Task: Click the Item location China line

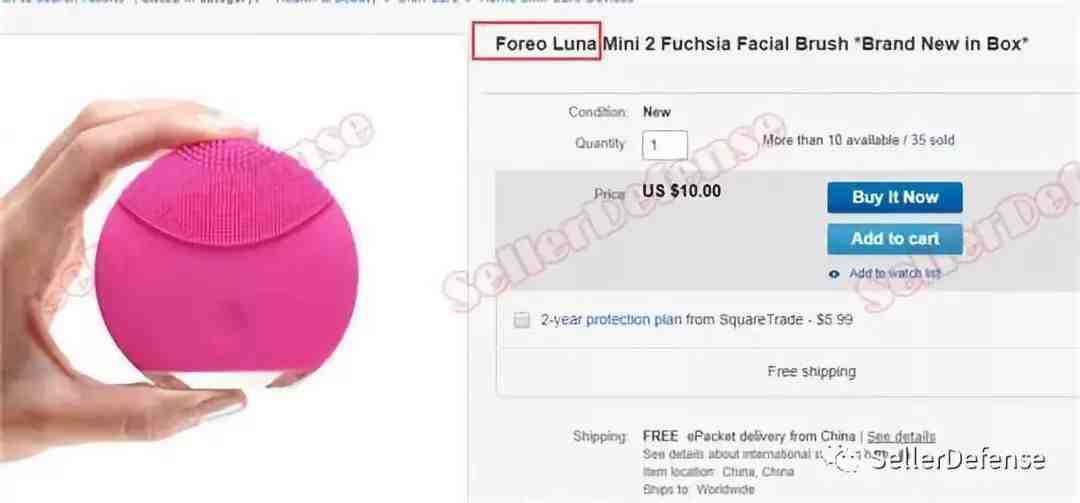Action: click(x=718, y=472)
